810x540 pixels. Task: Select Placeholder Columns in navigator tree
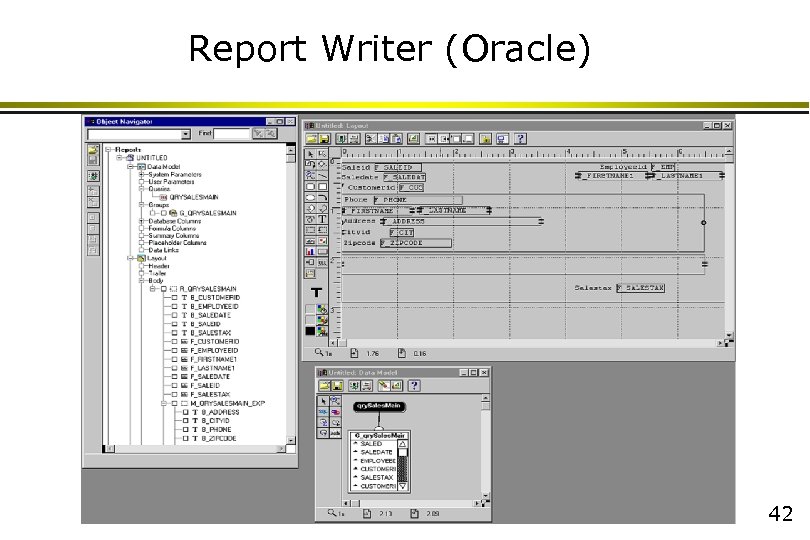[x=177, y=243]
